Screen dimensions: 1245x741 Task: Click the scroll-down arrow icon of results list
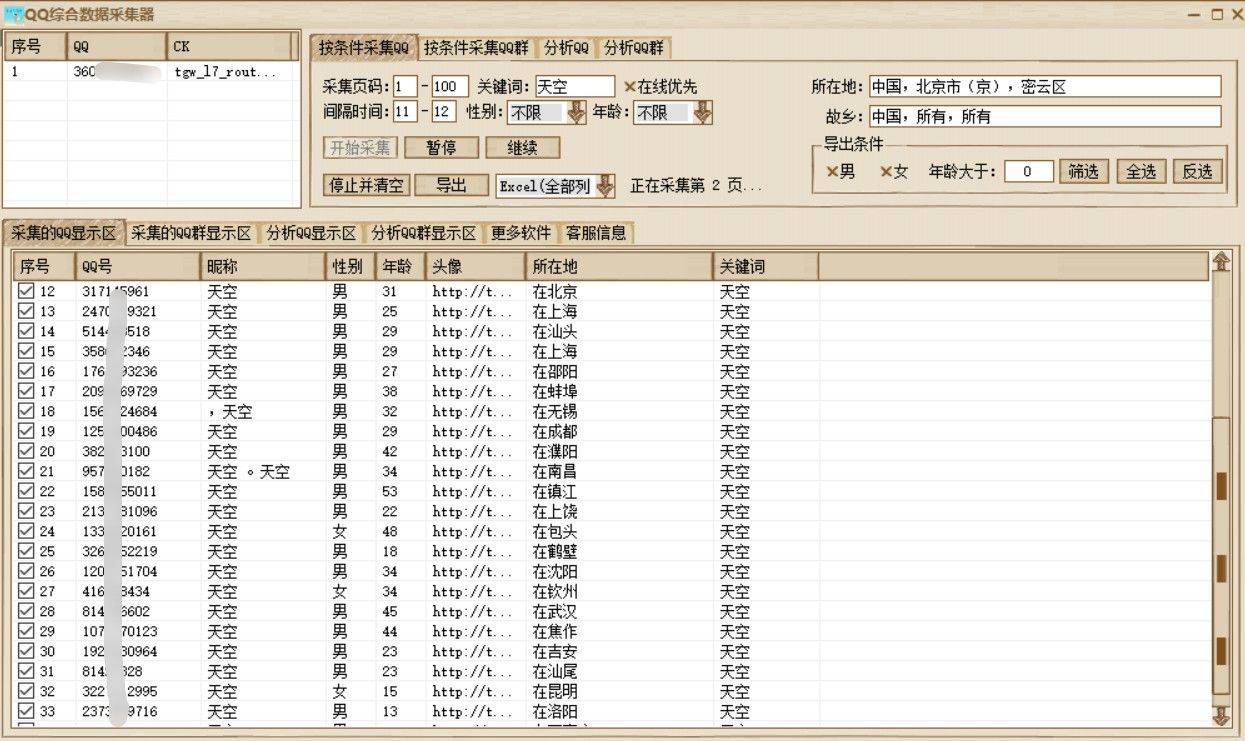1220,716
